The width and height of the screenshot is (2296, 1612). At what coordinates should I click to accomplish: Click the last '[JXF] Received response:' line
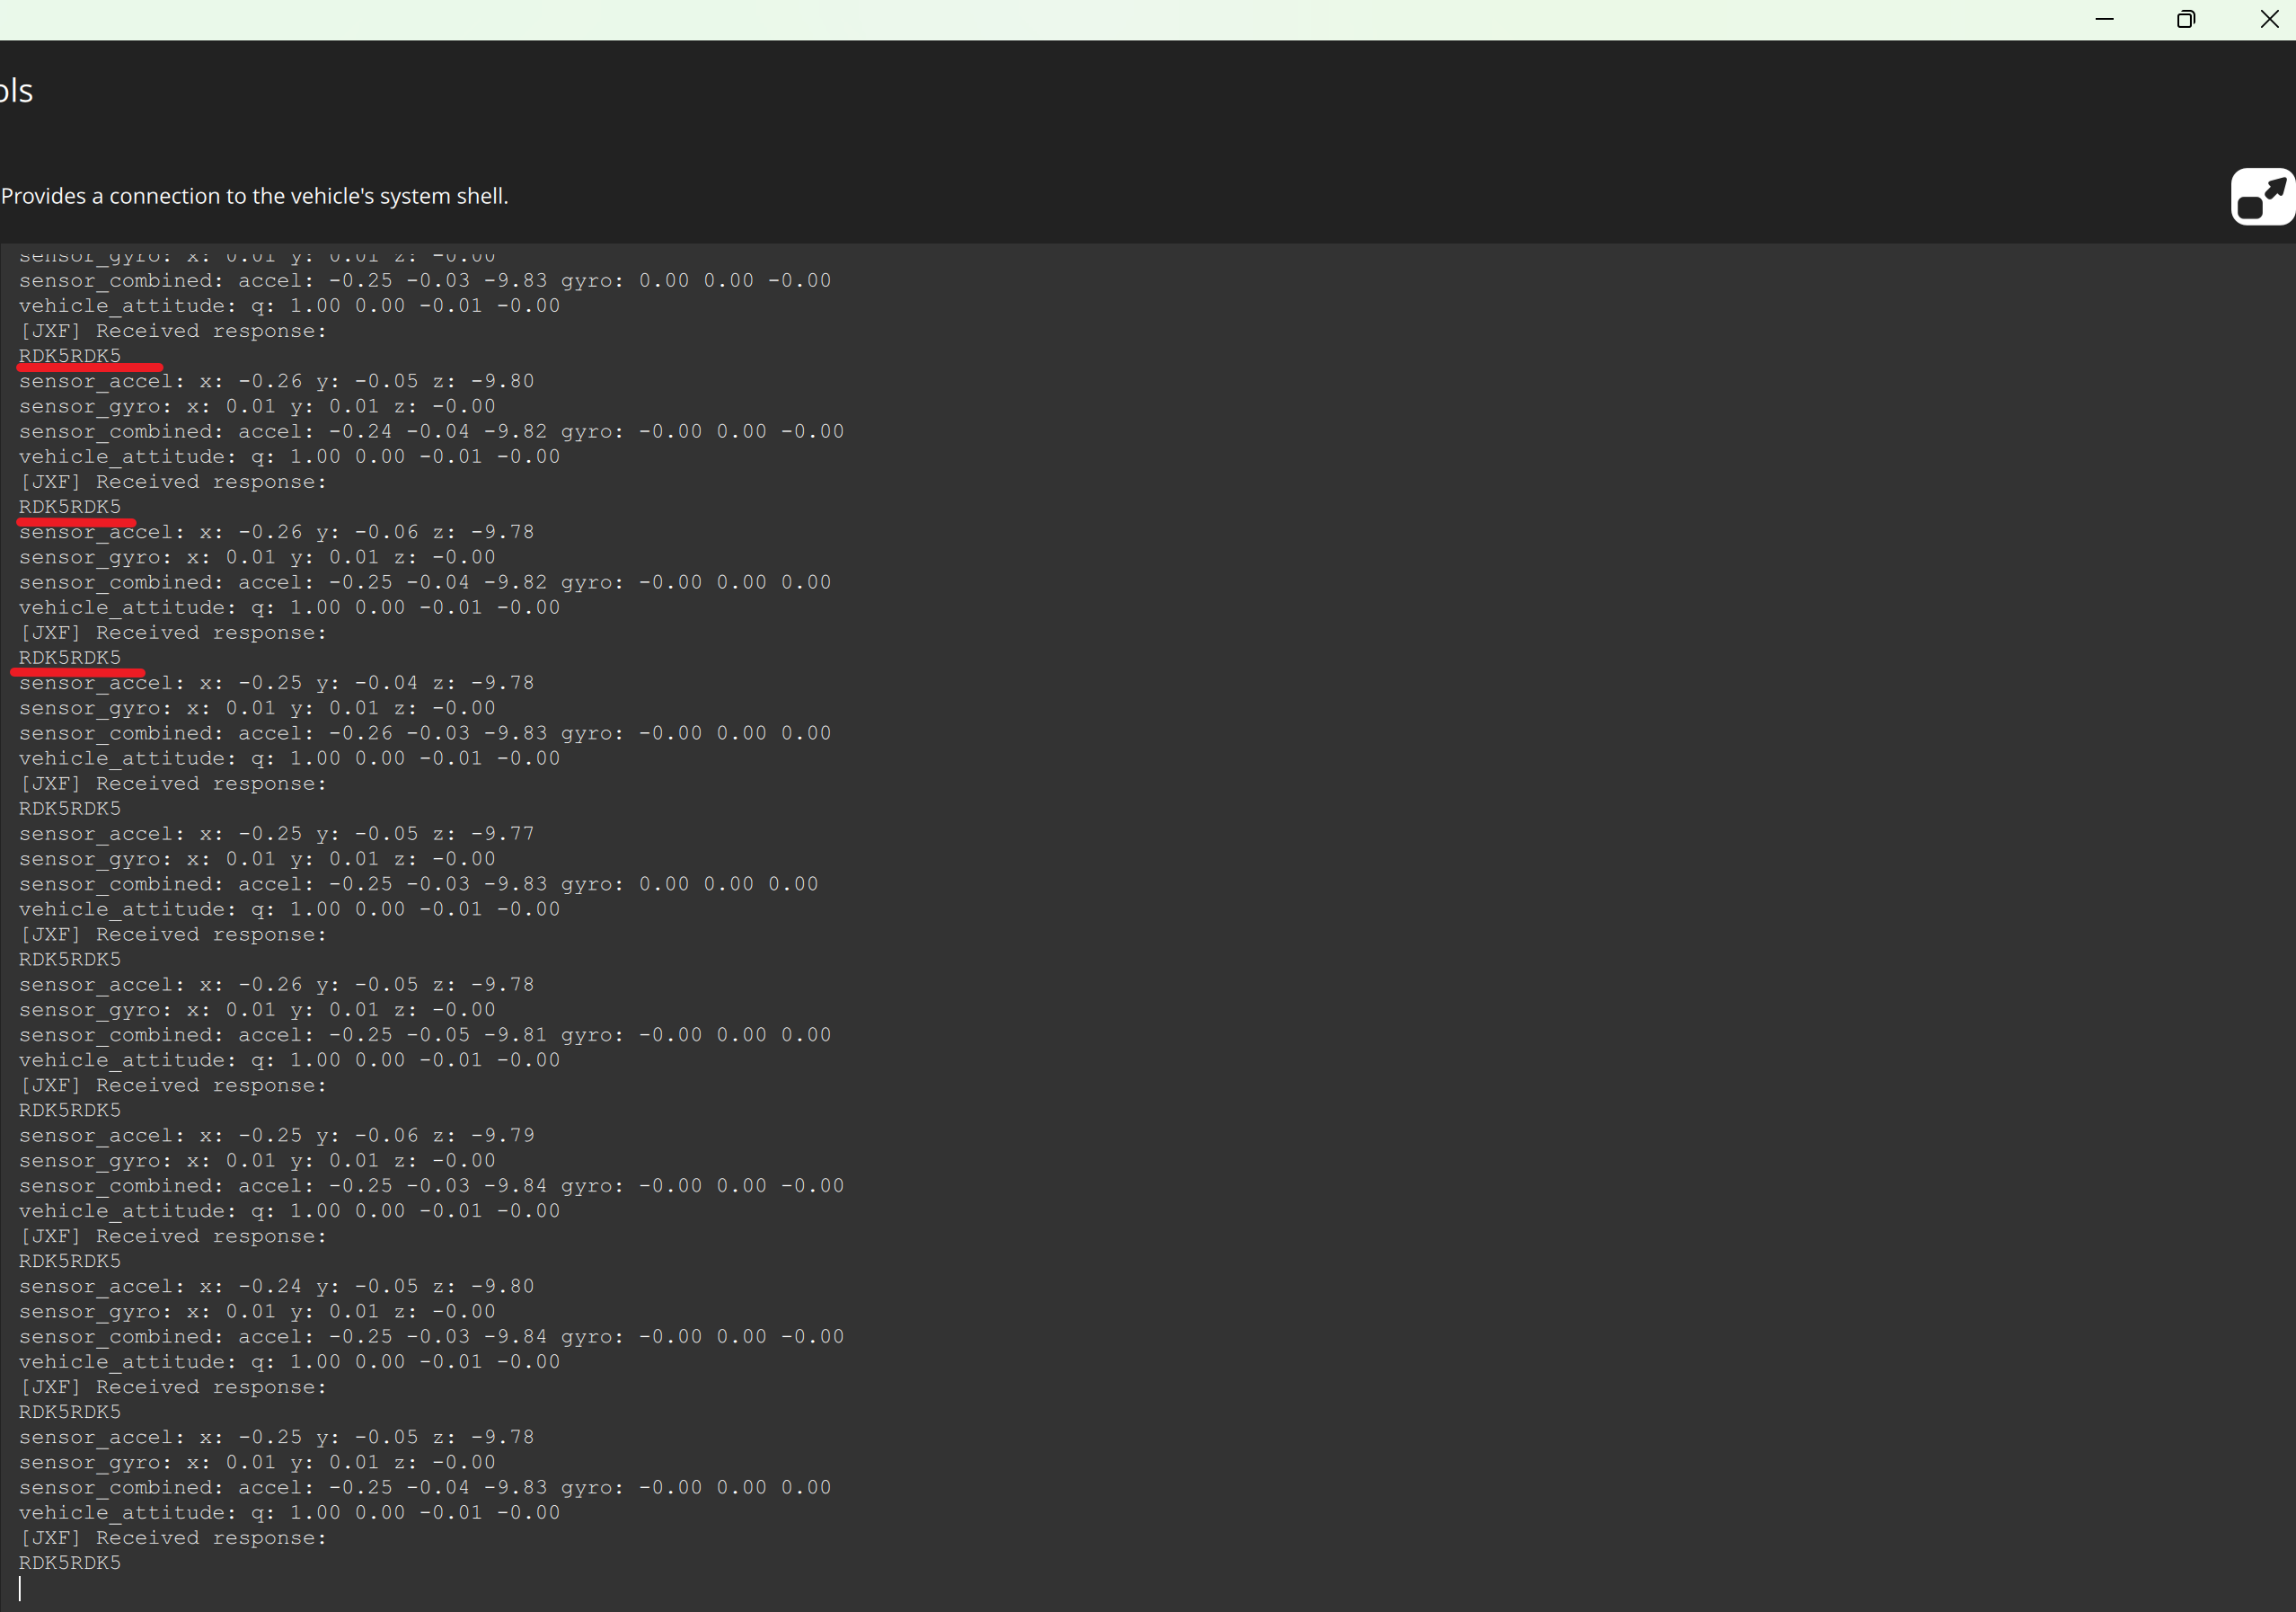173,1538
